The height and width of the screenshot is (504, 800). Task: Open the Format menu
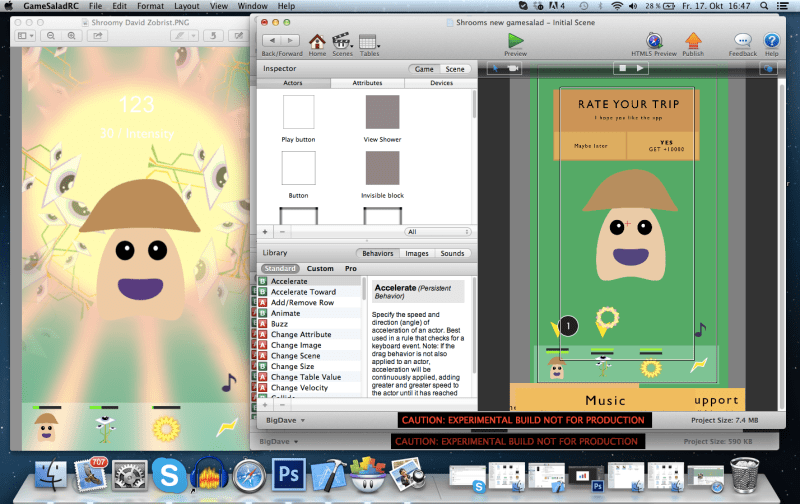(x=151, y=6)
